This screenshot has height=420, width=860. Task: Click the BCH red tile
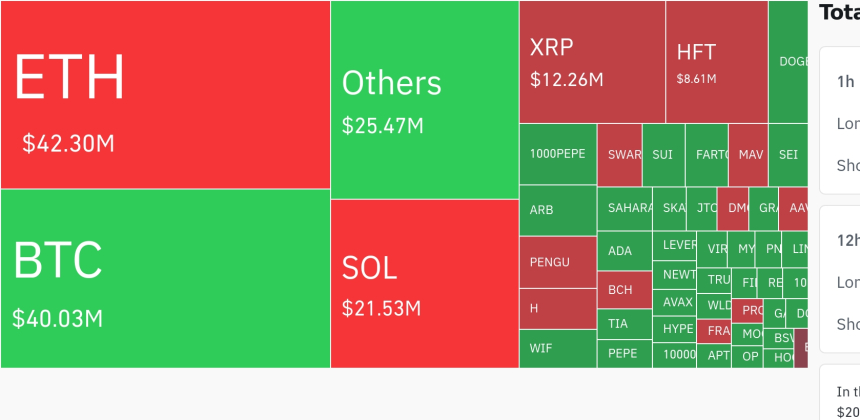[624, 290]
